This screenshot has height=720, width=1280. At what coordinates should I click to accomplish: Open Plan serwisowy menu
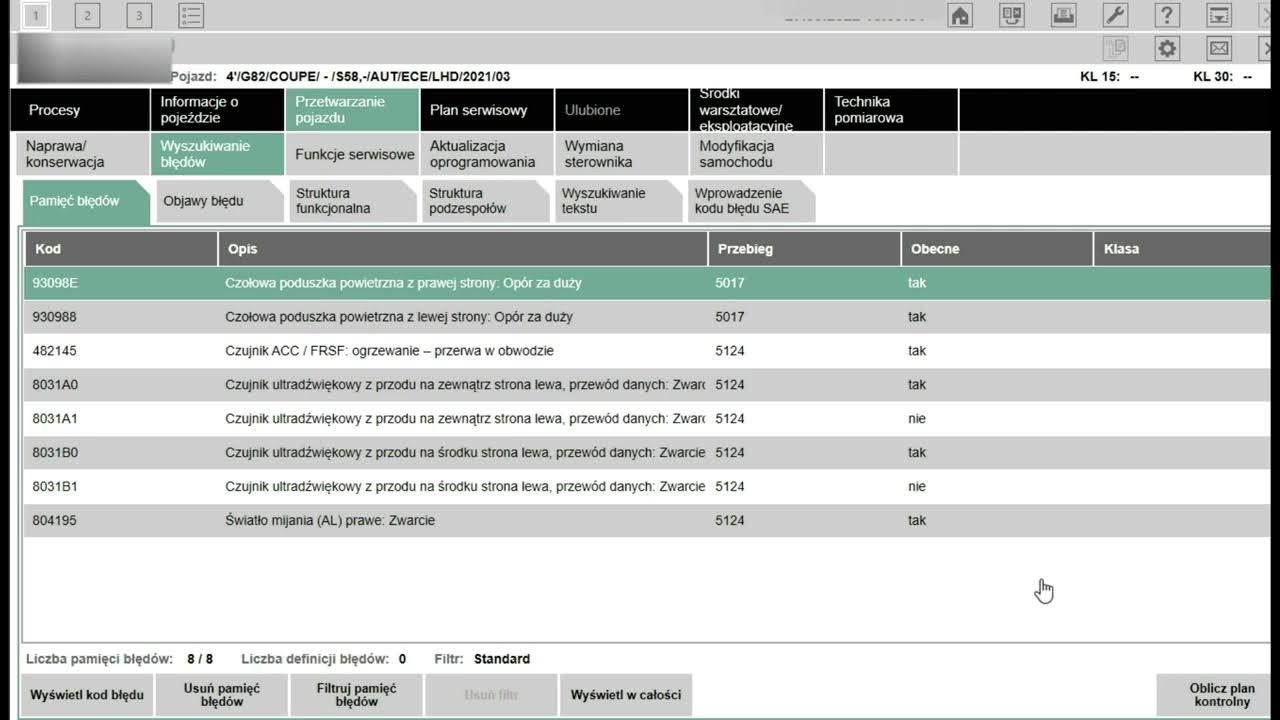487,110
